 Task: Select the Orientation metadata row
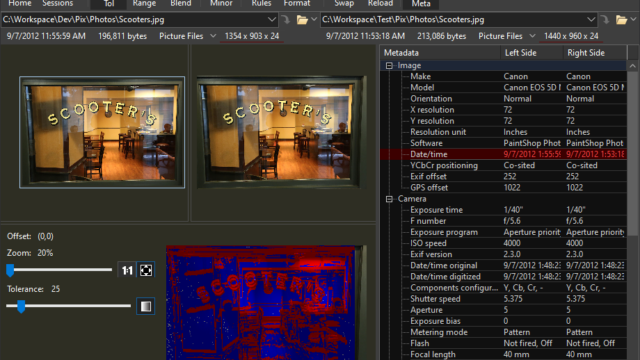(x=504, y=98)
